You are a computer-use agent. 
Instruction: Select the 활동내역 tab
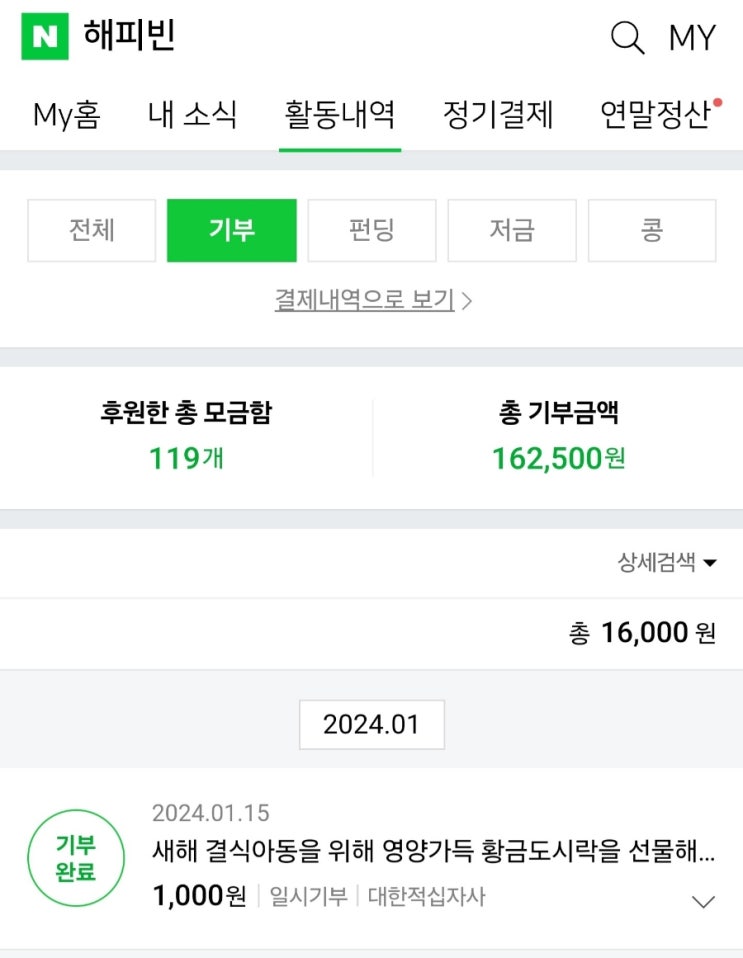click(x=340, y=115)
